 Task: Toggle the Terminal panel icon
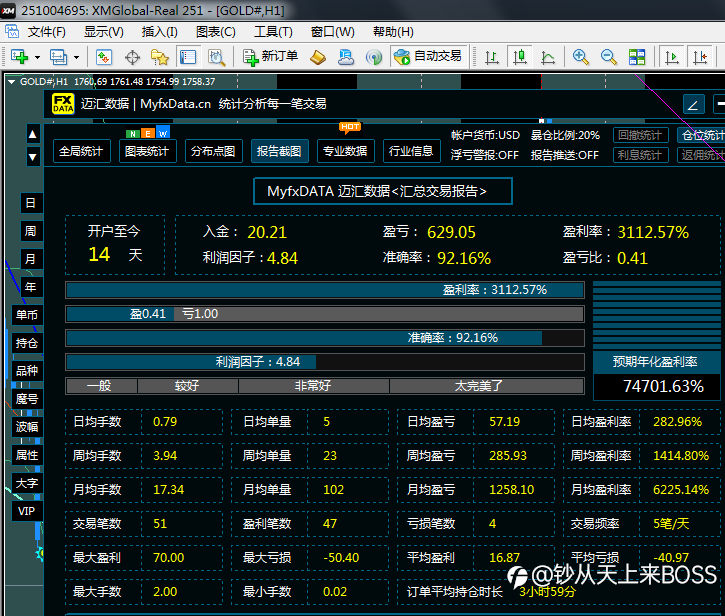click(188, 57)
